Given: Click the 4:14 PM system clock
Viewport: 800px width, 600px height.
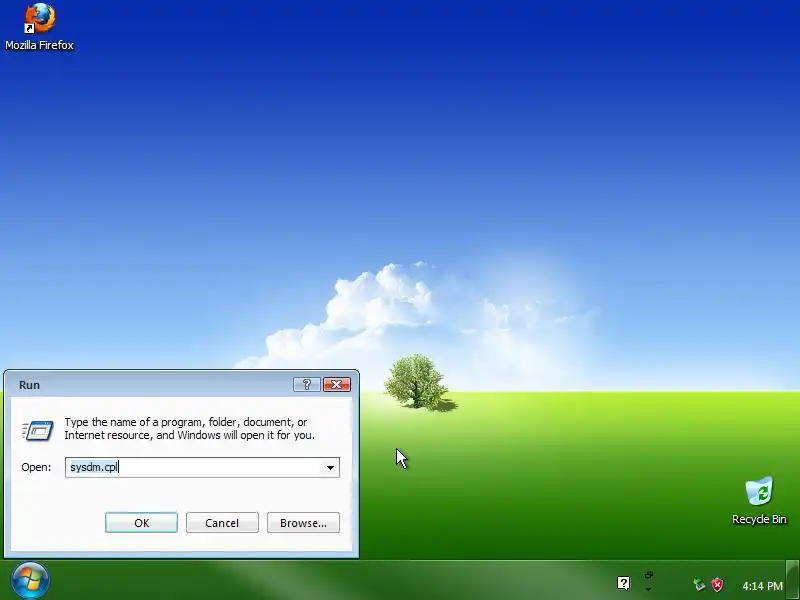Looking at the screenshot, I should click(762, 586).
